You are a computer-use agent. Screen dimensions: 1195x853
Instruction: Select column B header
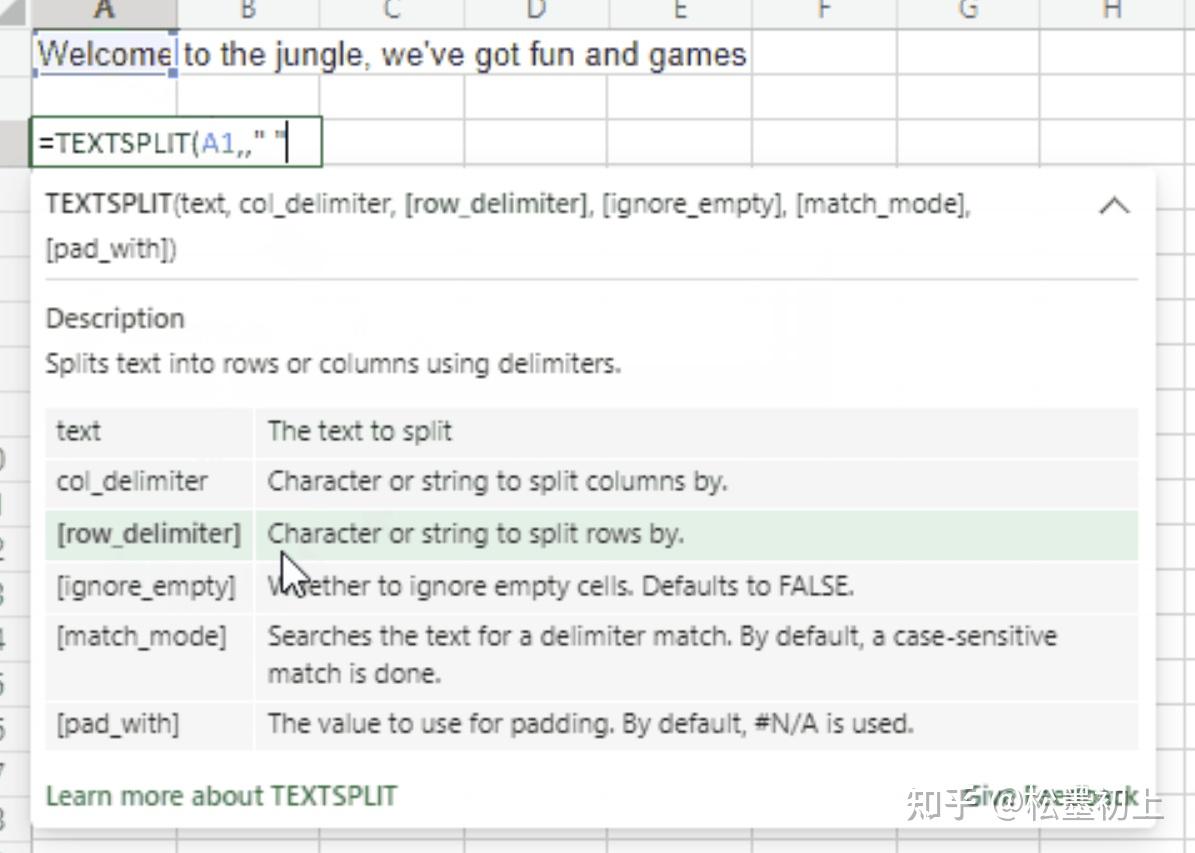[x=248, y=10]
